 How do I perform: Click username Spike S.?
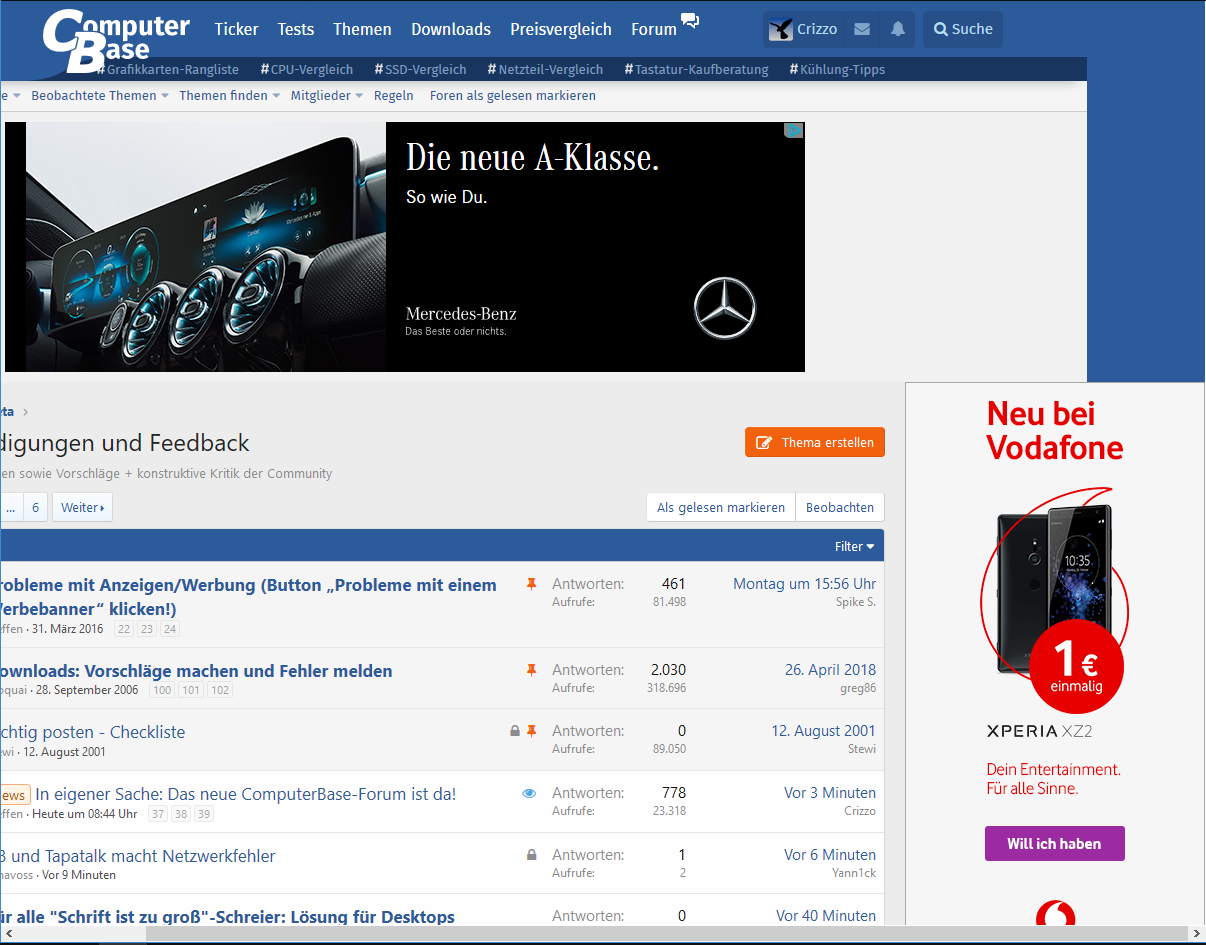(856, 602)
